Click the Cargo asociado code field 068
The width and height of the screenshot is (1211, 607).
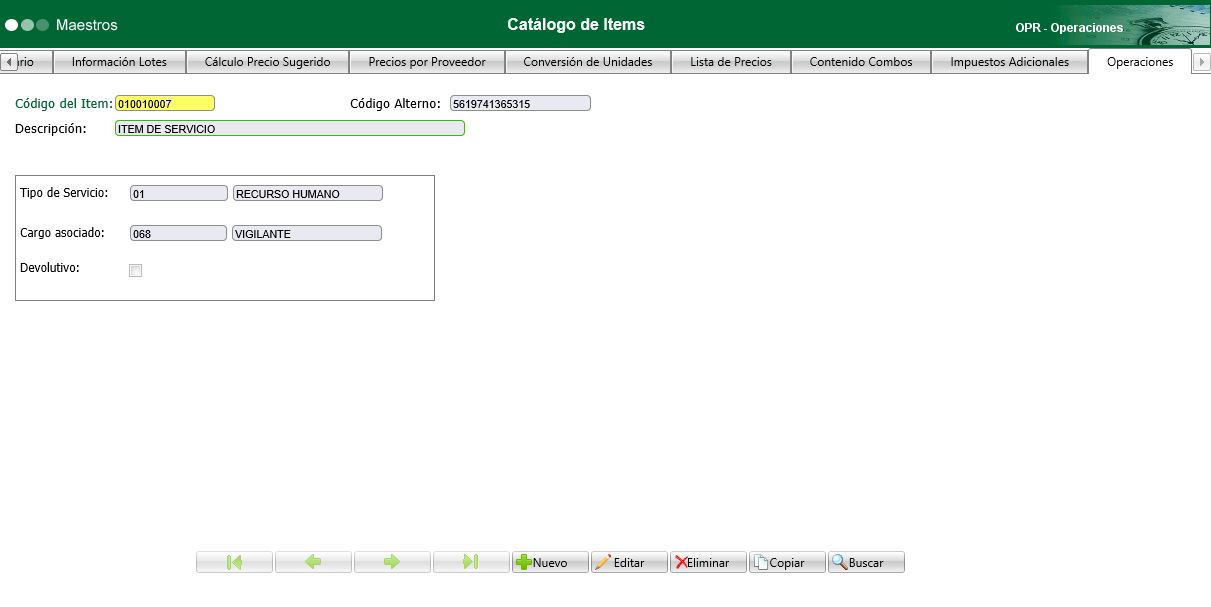pyautogui.click(x=179, y=233)
